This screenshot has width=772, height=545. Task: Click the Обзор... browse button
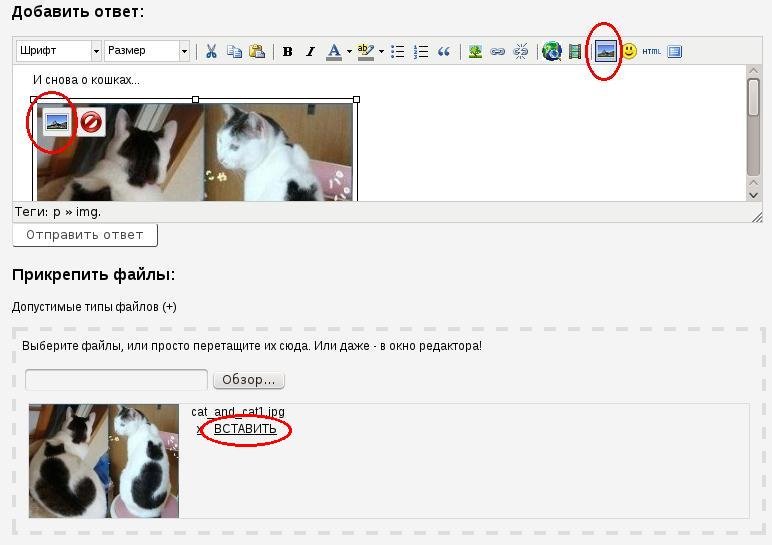(x=248, y=380)
